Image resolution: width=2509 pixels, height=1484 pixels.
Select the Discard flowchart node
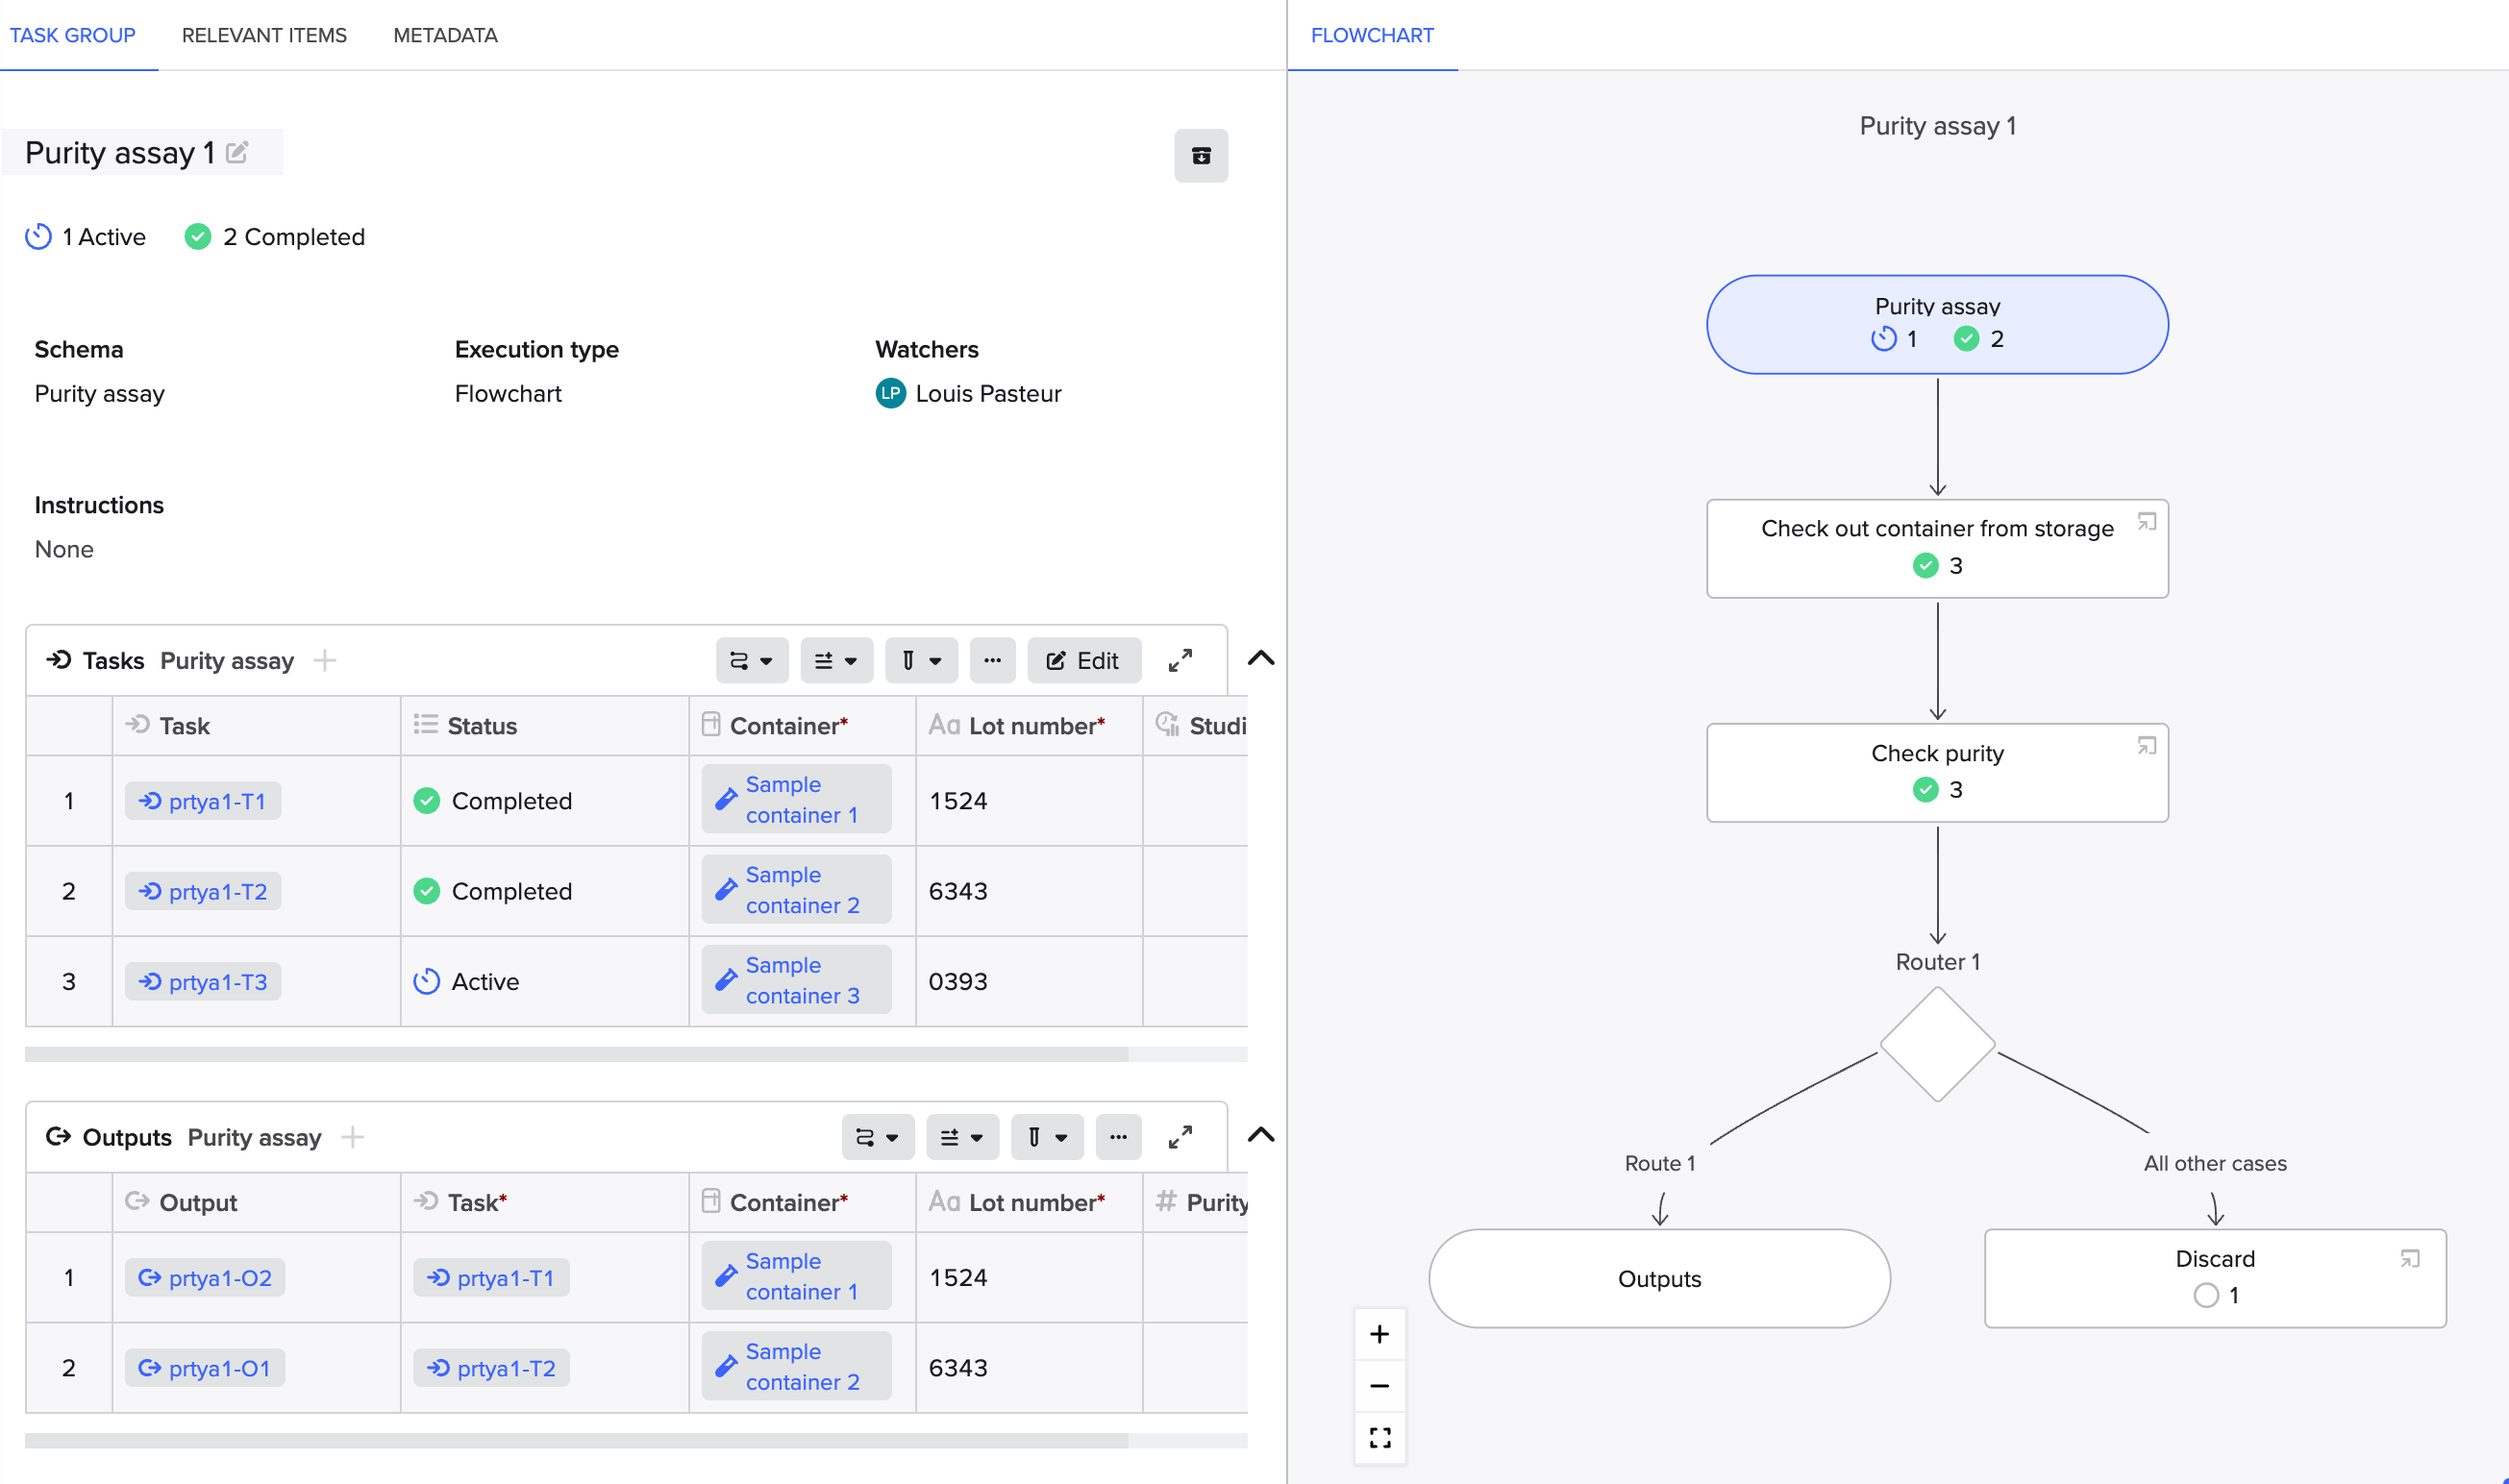(2215, 1278)
